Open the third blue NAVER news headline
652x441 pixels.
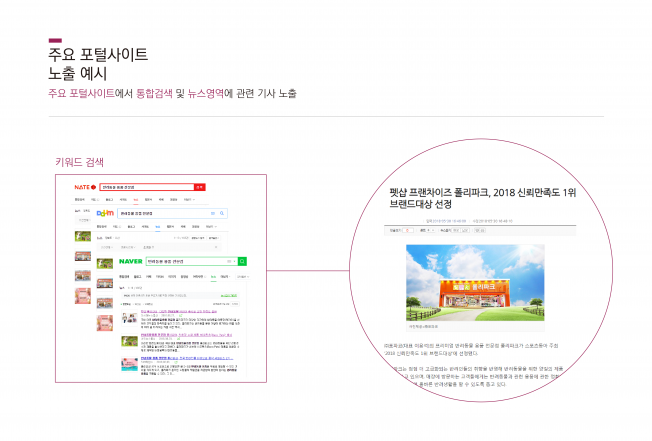point(187,358)
